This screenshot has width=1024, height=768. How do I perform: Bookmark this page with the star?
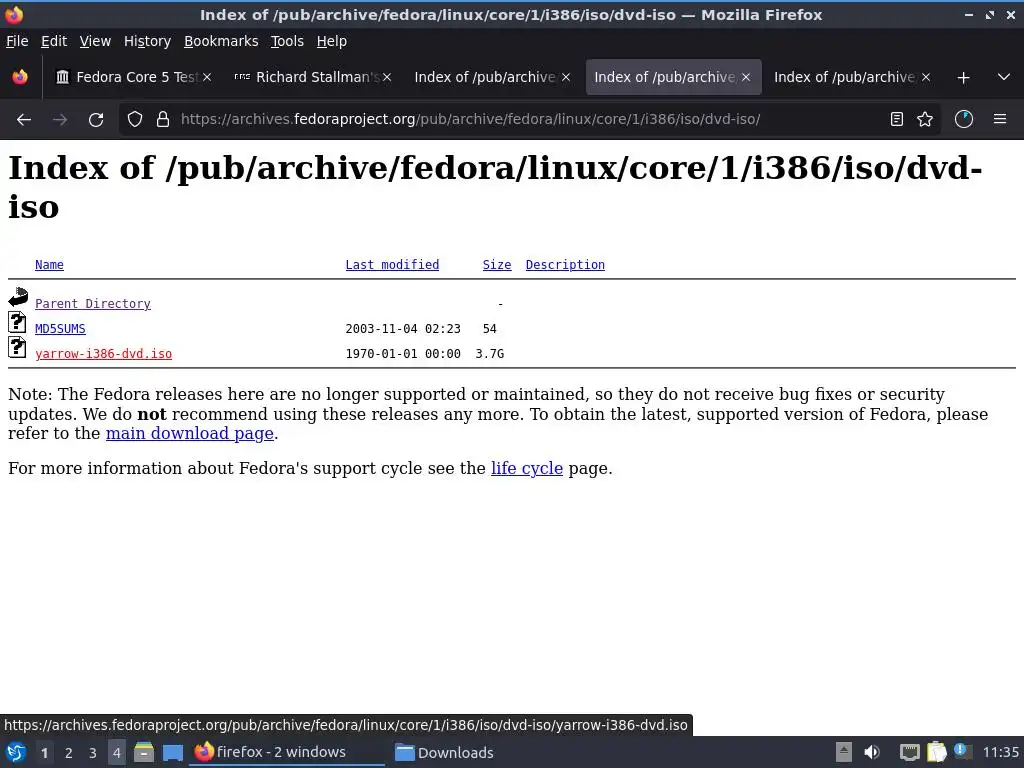point(925,119)
